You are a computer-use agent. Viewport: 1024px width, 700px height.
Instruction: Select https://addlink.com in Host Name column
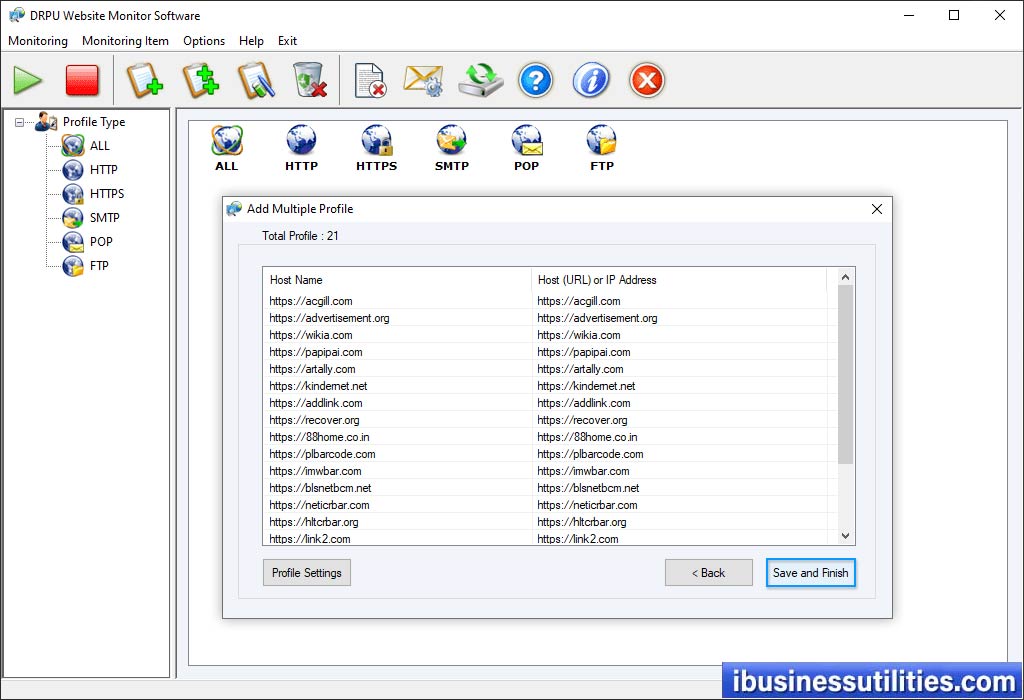(316, 403)
